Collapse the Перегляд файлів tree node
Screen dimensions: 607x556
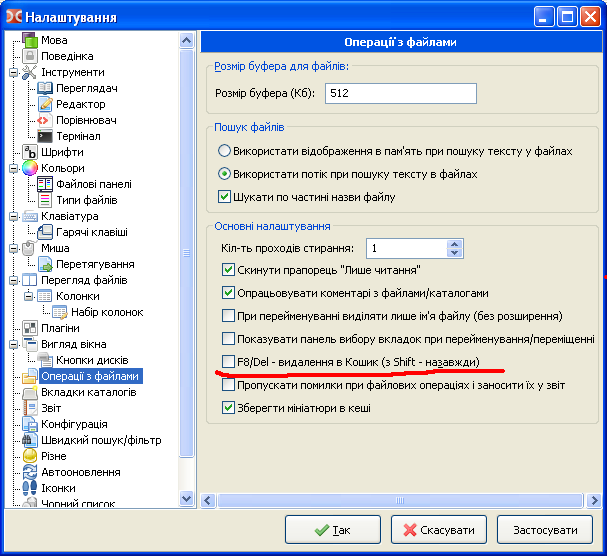click(x=13, y=280)
